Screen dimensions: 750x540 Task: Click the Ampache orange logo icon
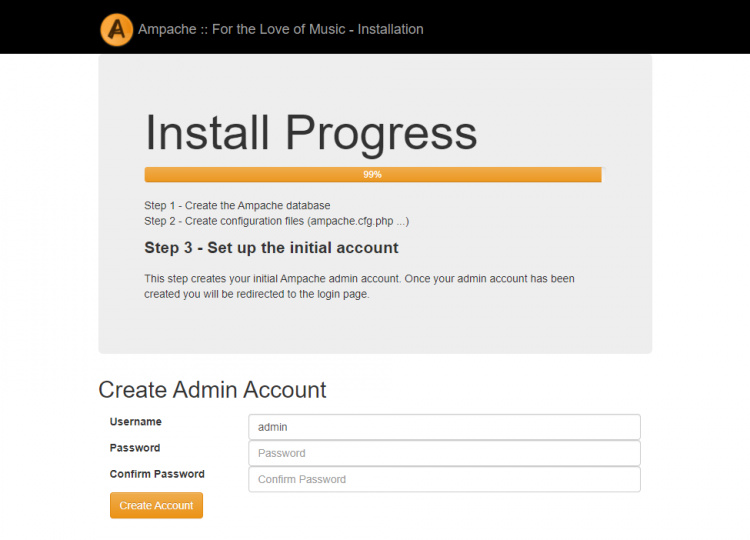(117, 29)
